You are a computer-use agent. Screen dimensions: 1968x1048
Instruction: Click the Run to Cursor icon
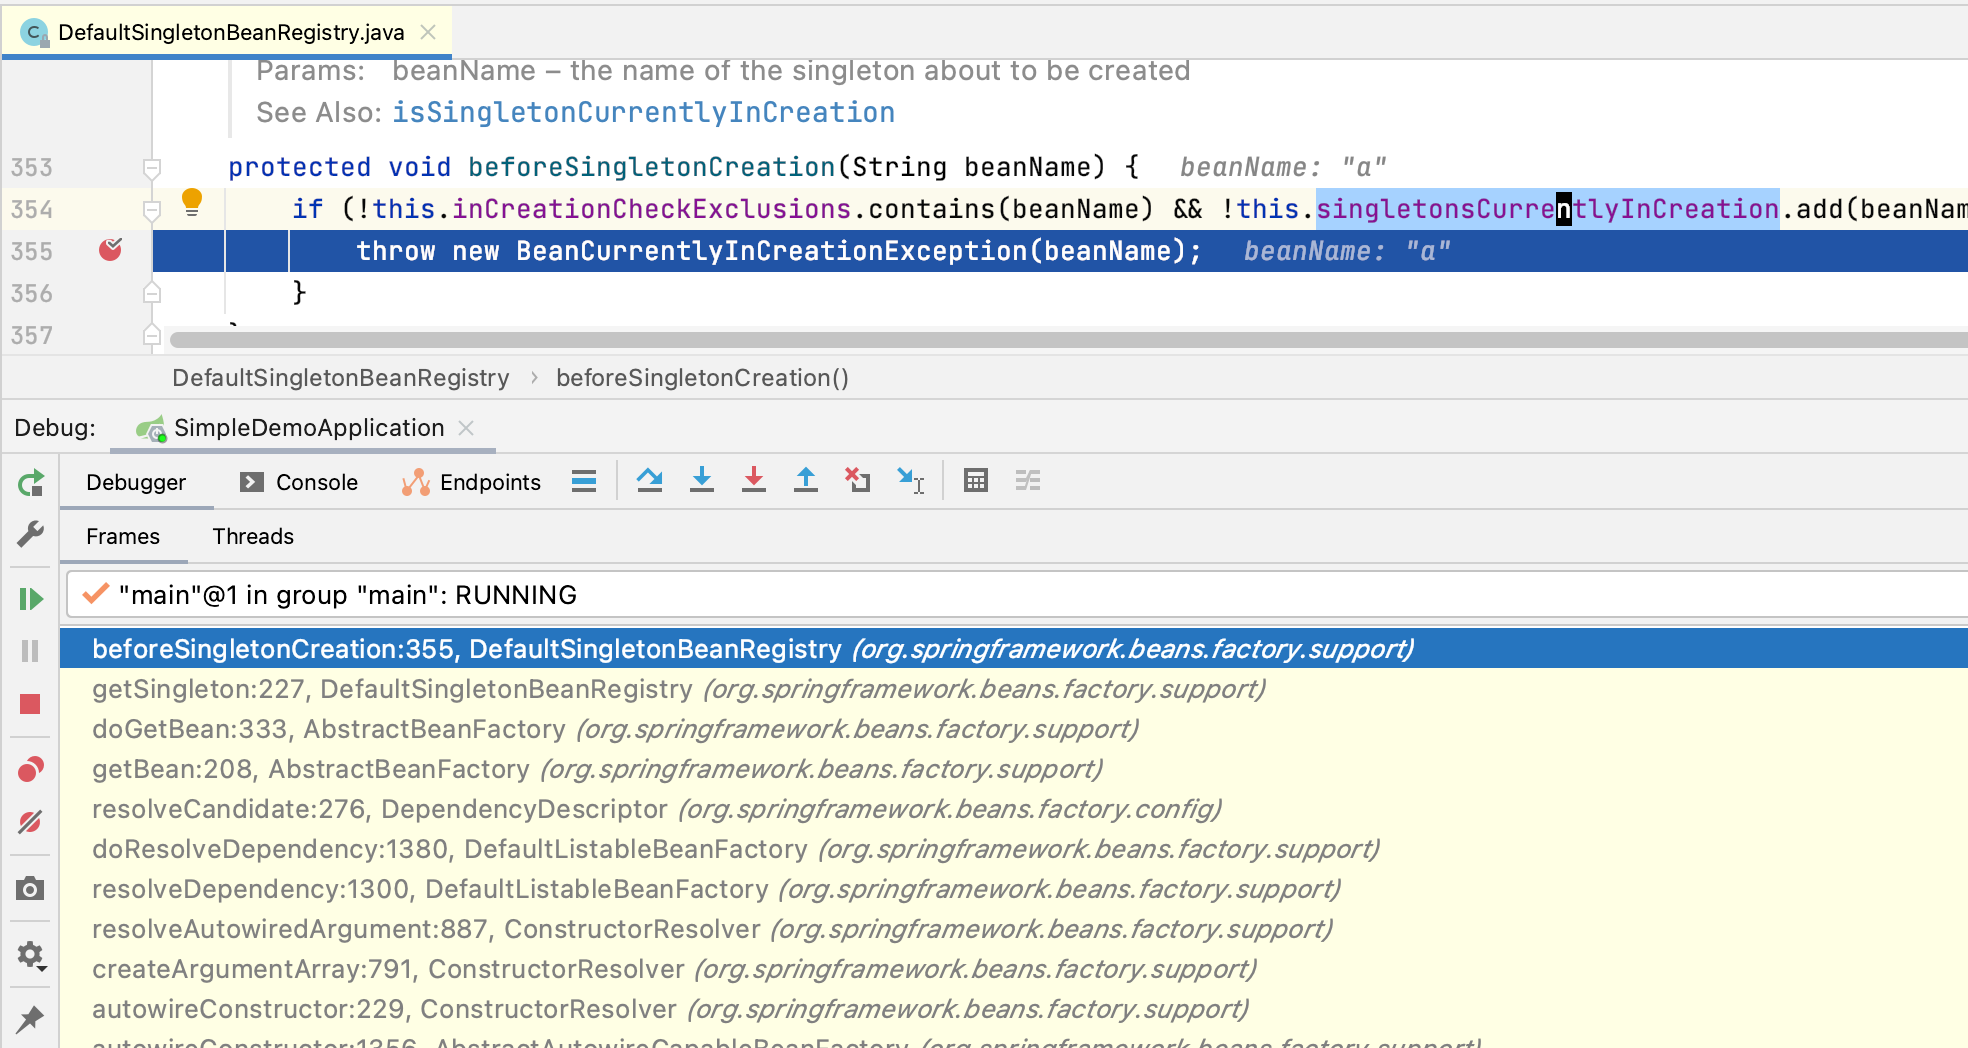click(x=911, y=481)
